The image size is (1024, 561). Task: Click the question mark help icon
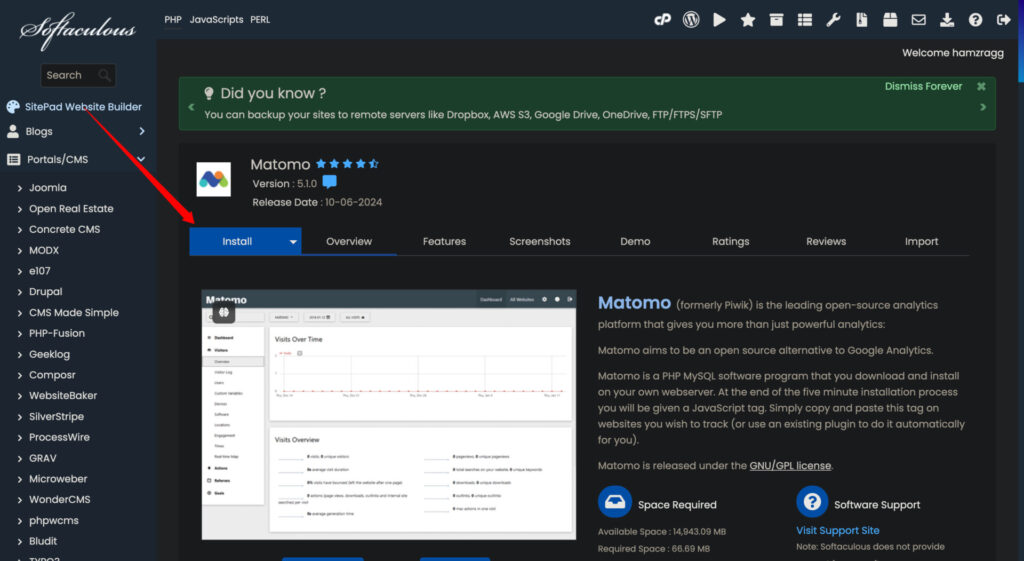pyautogui.click(x=975, y=20)
